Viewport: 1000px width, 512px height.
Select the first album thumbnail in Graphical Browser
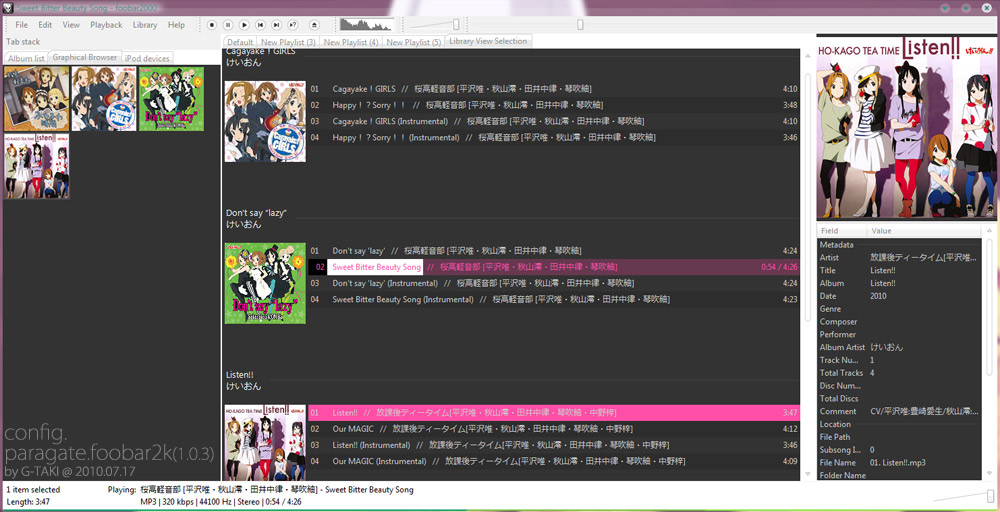tap(36, 99)
